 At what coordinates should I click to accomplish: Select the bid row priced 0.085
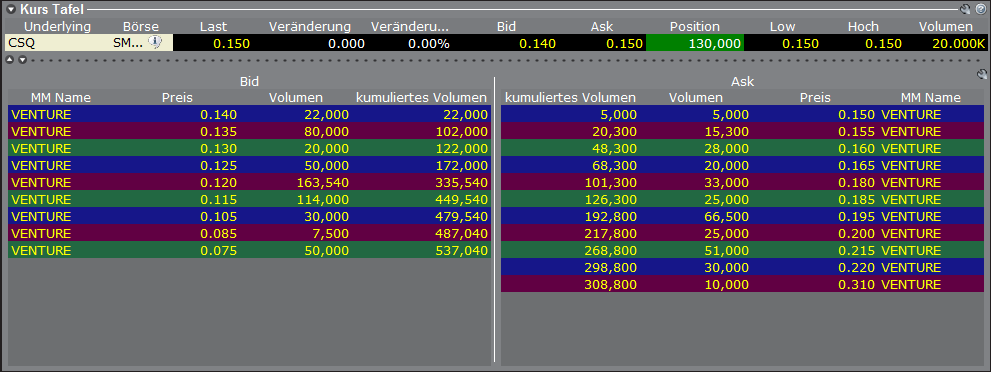tap(250, 234)
